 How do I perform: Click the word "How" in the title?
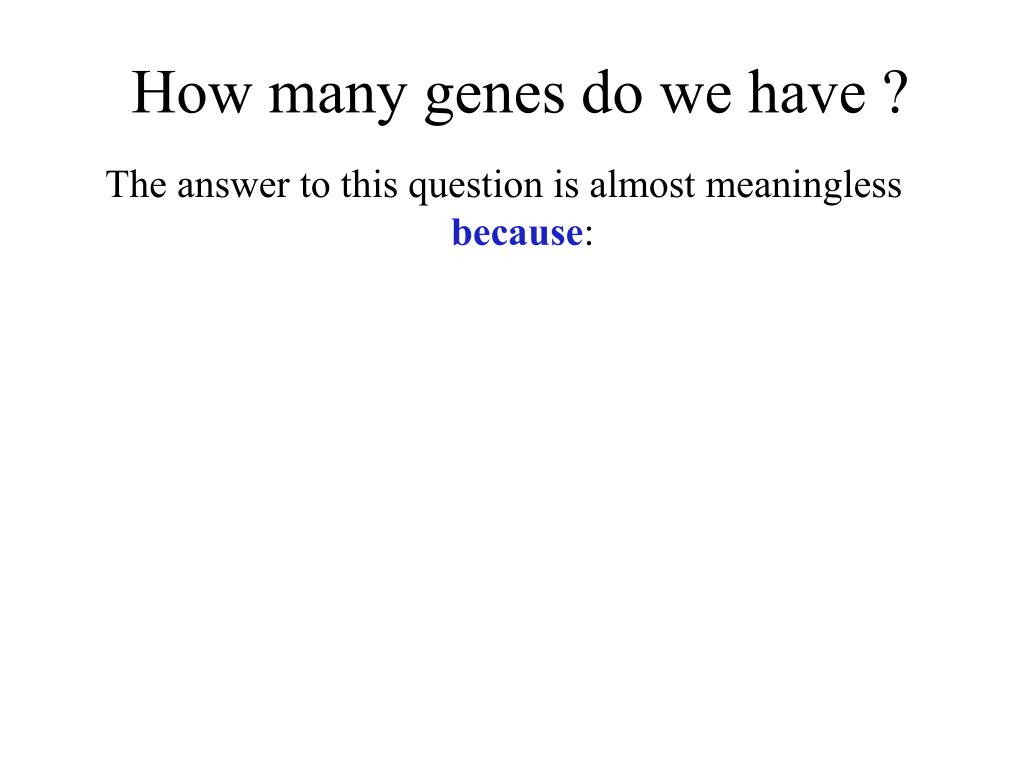191,93
